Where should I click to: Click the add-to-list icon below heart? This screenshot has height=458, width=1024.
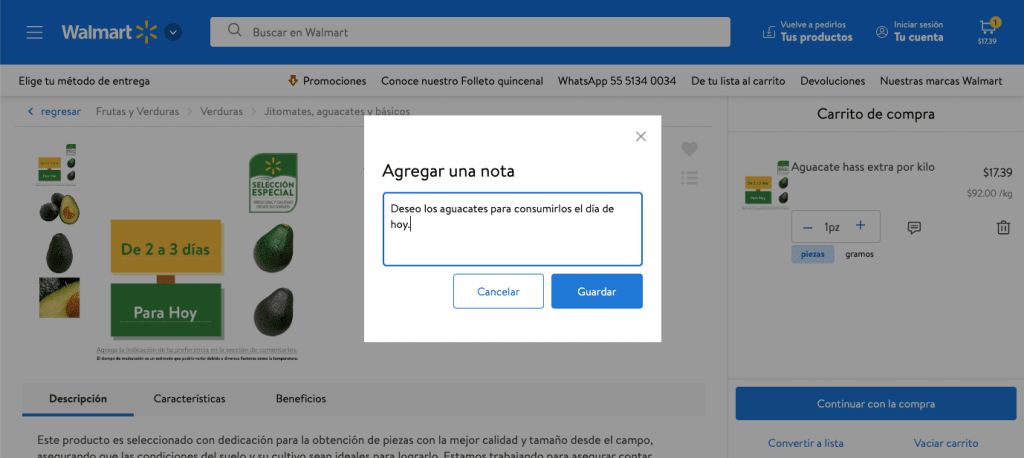[x=690, y=177]
